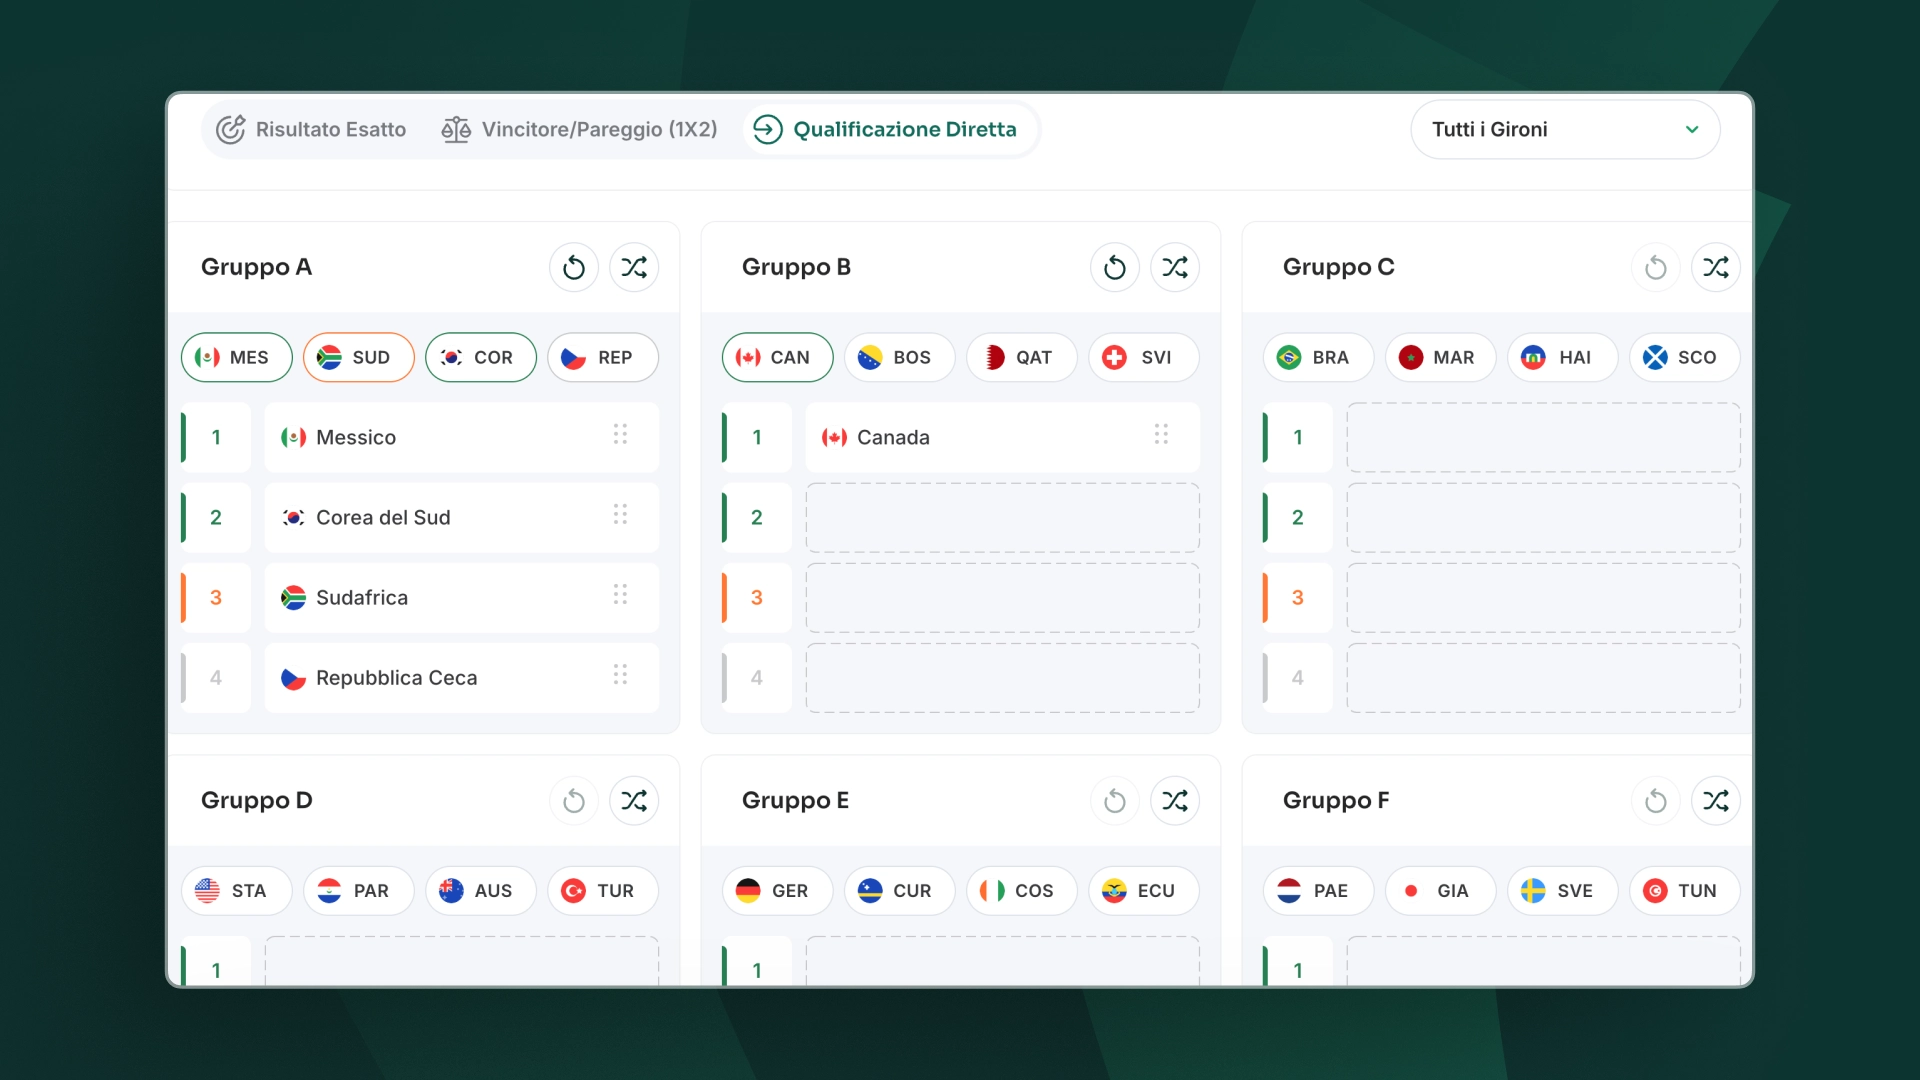This screenshot has width=1920, height=1080.
Task: Select the Qualificazione Diretta tab
Action: (886, 129)
